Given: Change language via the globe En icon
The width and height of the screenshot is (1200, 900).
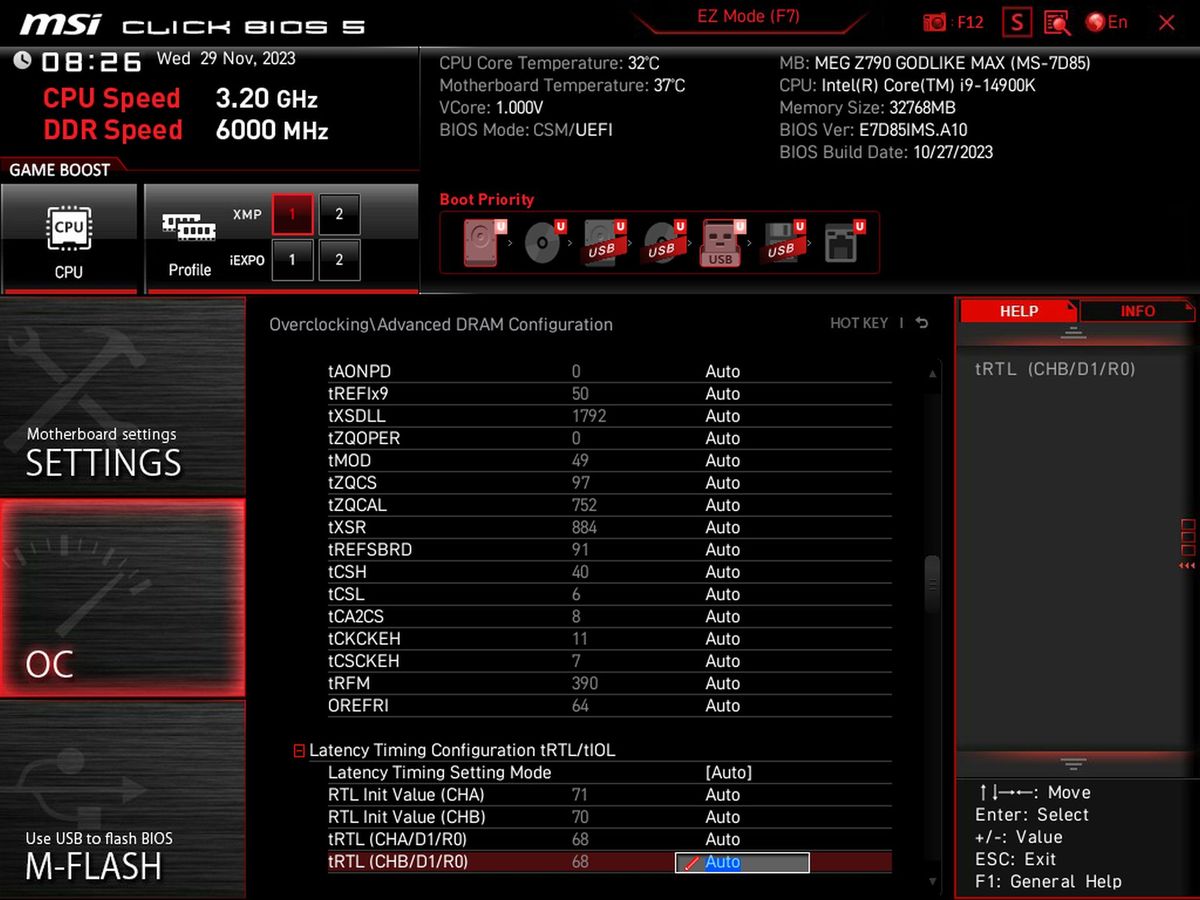Looking at the screenshot, I should click(1106, 22).
